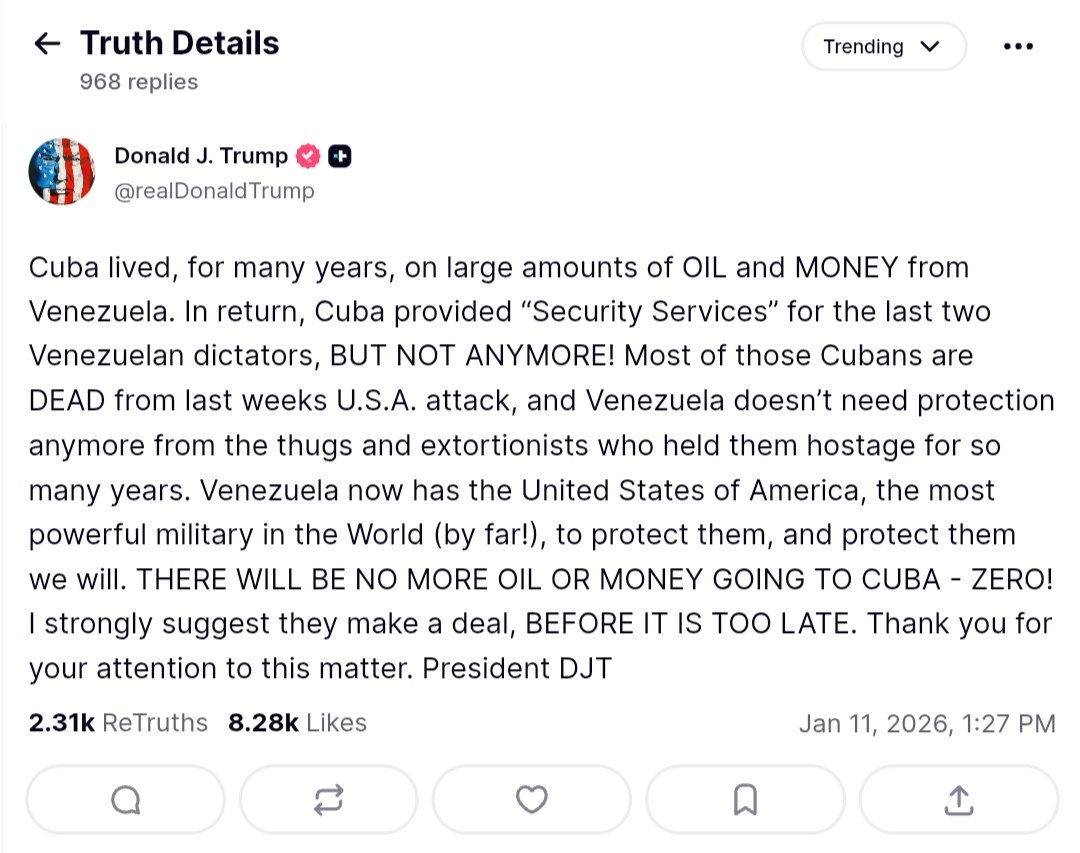View the 8.28k Likes list
Image resolution: width=1080 pixels, height=853 pixels.
pos(297,723)
